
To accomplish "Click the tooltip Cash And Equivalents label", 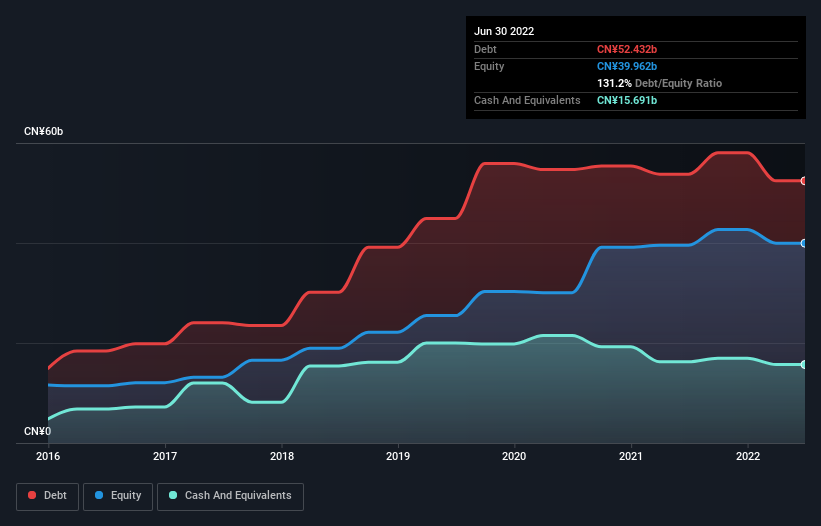I will pos(527,100).
